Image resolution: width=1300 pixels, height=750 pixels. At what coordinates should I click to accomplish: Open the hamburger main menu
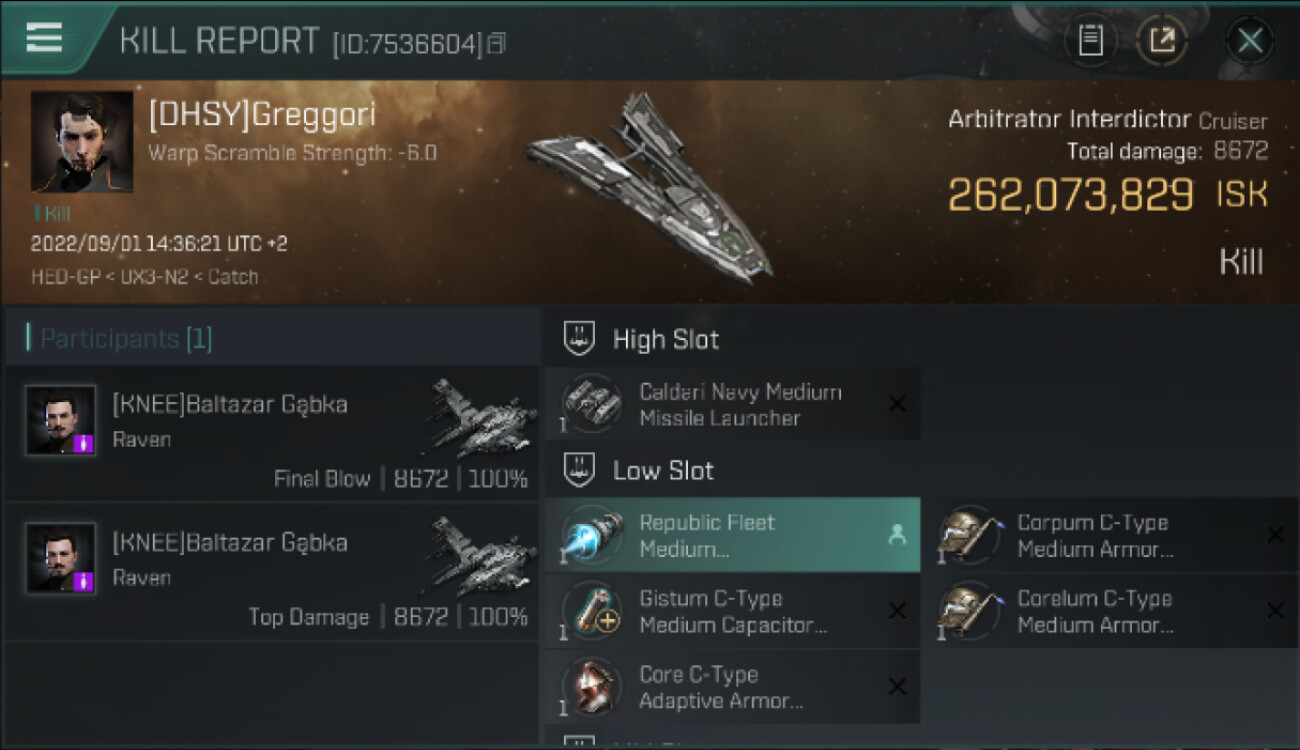tap(44, 38)
